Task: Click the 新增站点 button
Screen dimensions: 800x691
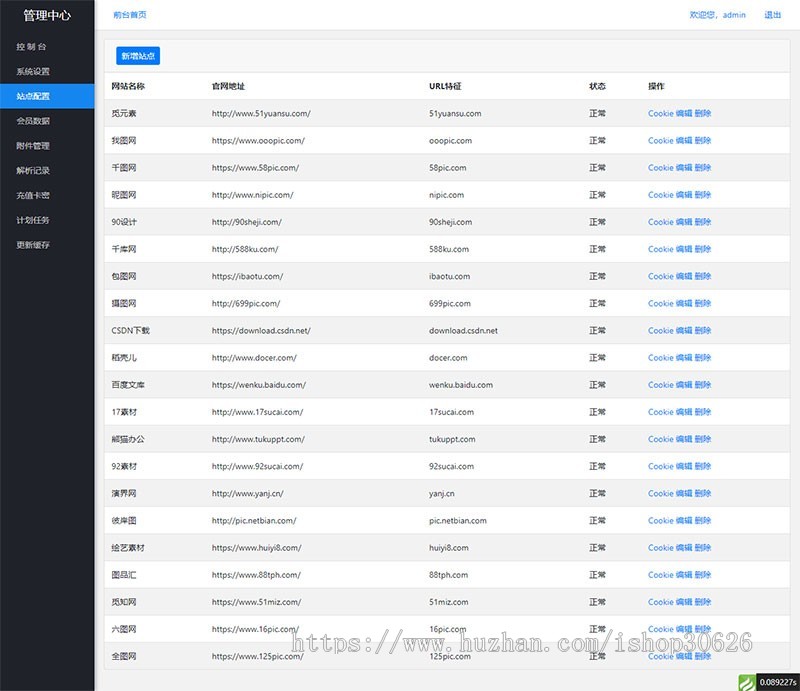Action: (x=138, y=56)
